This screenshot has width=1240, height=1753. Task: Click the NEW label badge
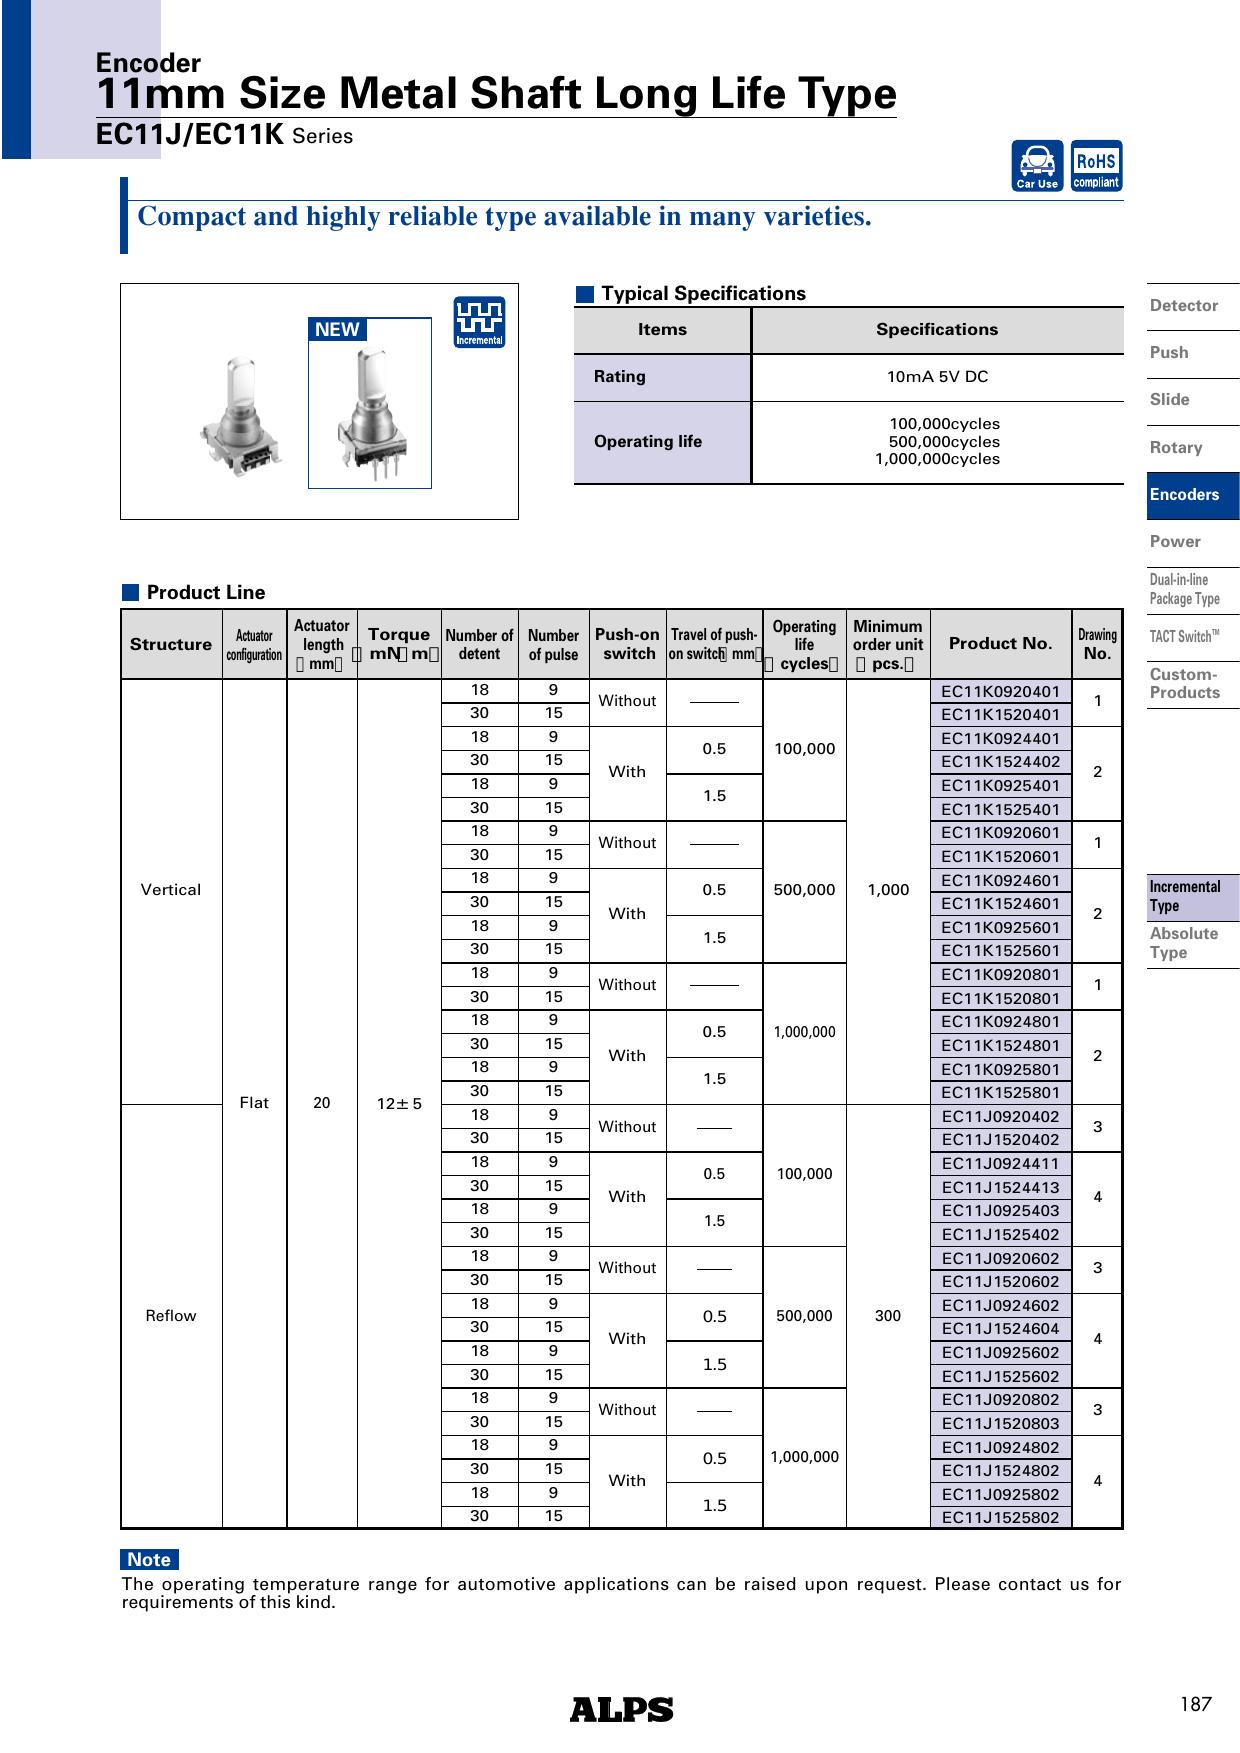(x=337, y=330)
